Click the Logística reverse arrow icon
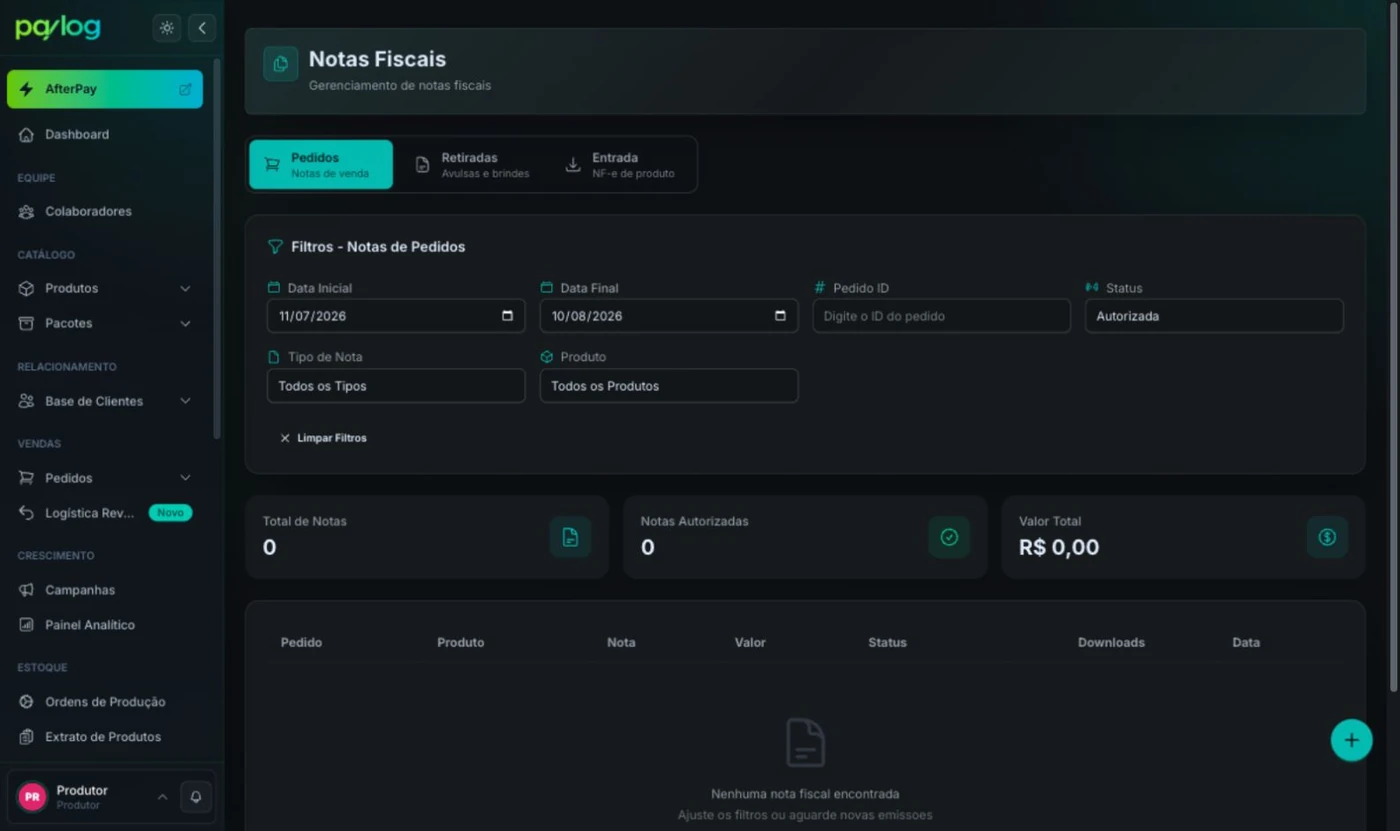Viewport: 1400px width, 831px height. point(26,513)
